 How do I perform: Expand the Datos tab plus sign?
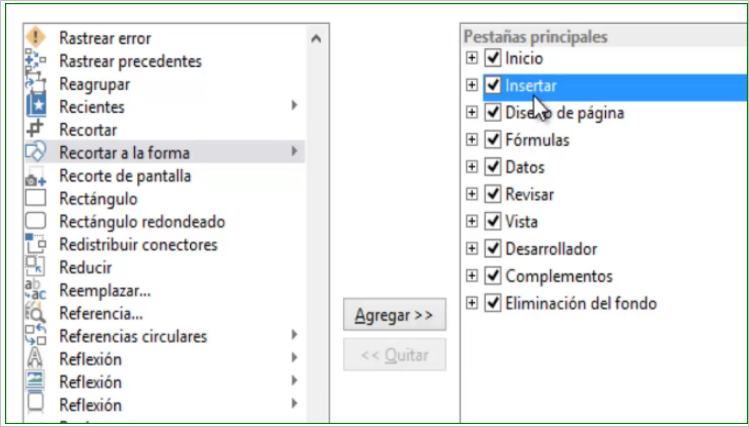[471, 167]
